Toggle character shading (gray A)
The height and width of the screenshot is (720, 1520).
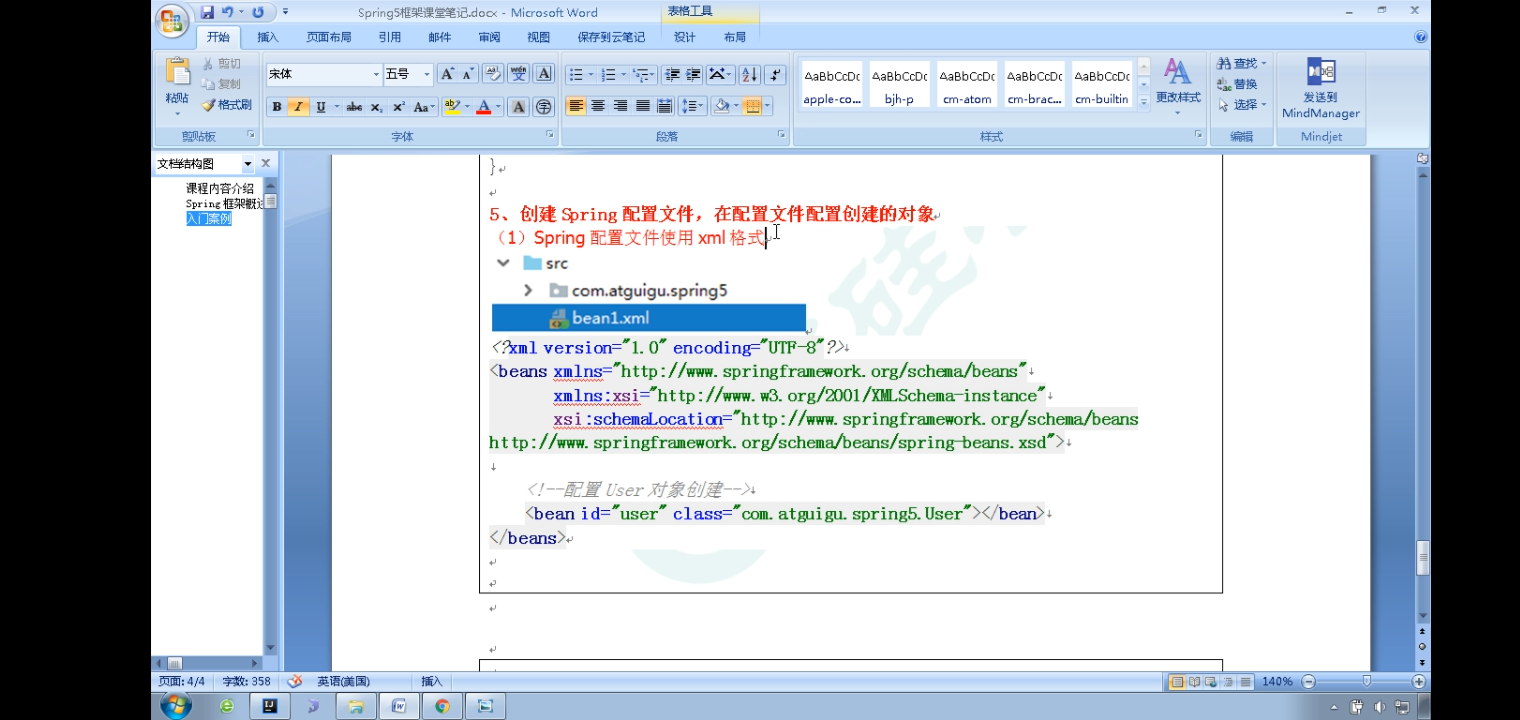point(518,107)
